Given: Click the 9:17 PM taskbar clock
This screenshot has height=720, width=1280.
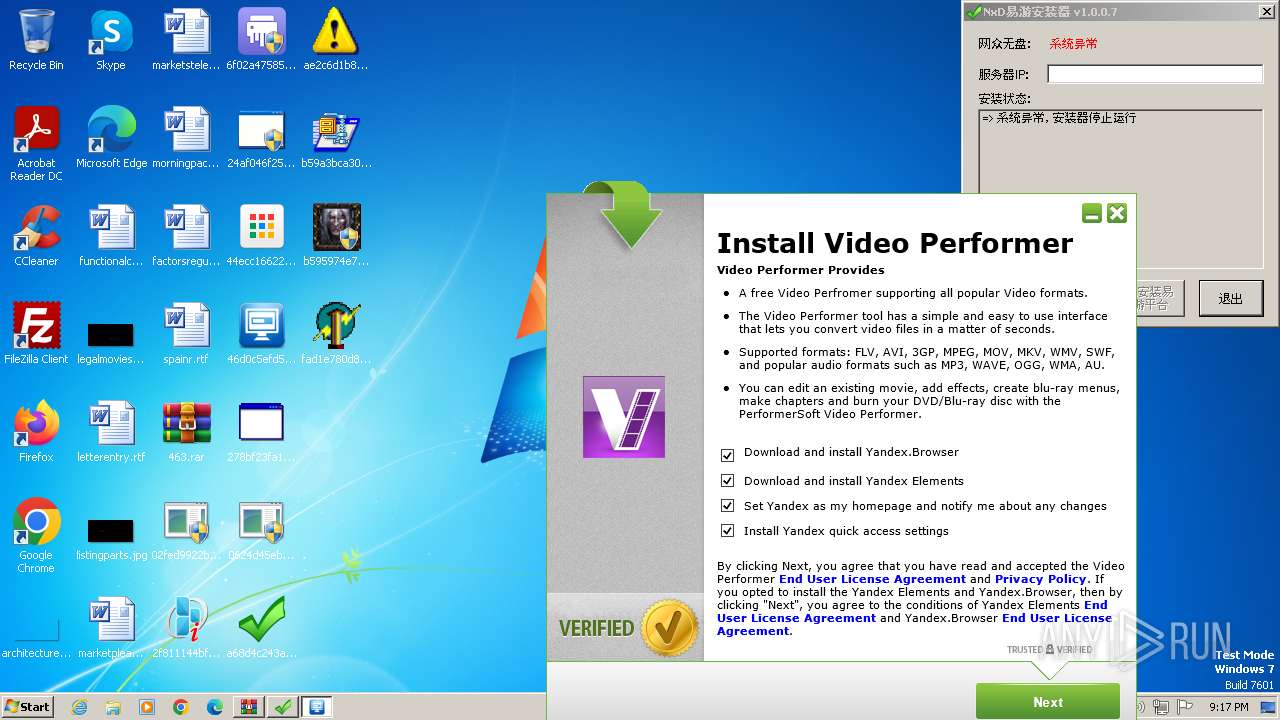Looking at the screenshot, I should tap(1229, 707).
